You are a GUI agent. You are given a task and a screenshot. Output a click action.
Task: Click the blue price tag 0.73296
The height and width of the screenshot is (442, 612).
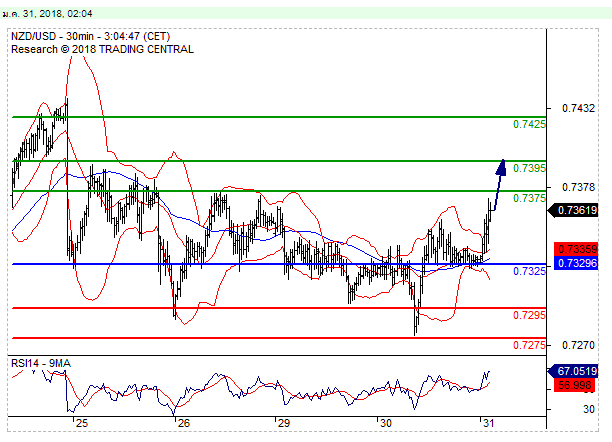click(x=576, y=263)
